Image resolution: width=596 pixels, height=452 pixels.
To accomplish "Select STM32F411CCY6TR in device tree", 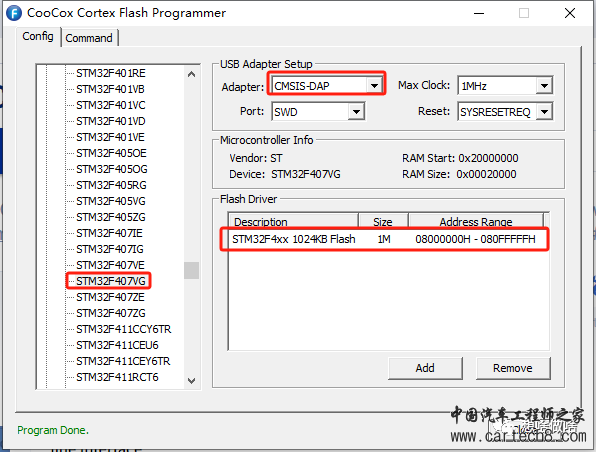I will tap(124, 329).
